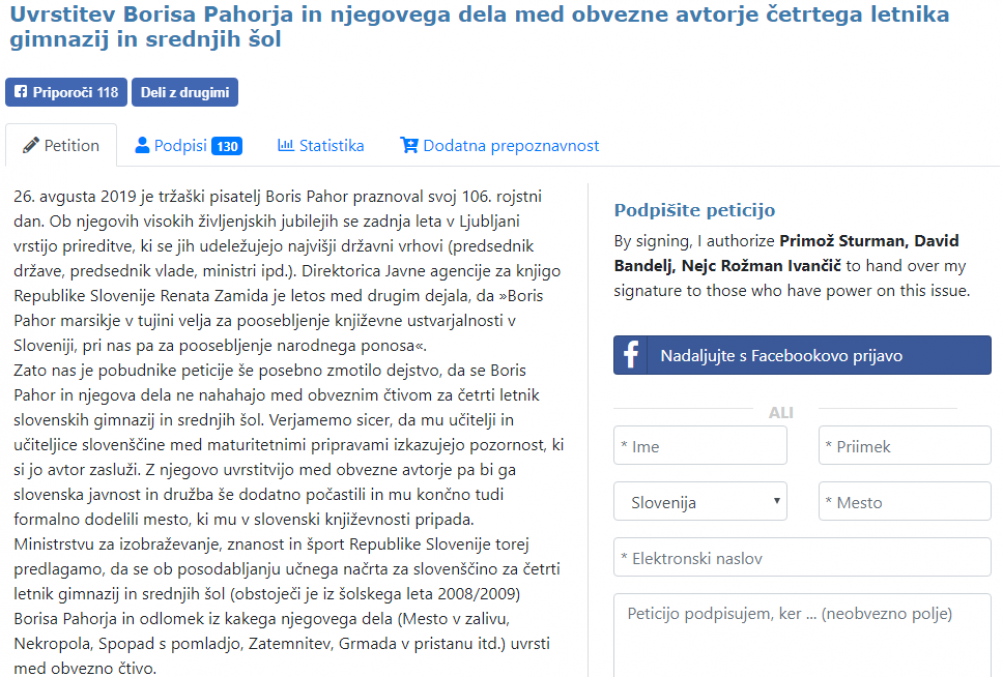Open the Slovenija country dropdown
Image resolution: width=1003 pixels, height=677 pixels.
tap(700, 502)
